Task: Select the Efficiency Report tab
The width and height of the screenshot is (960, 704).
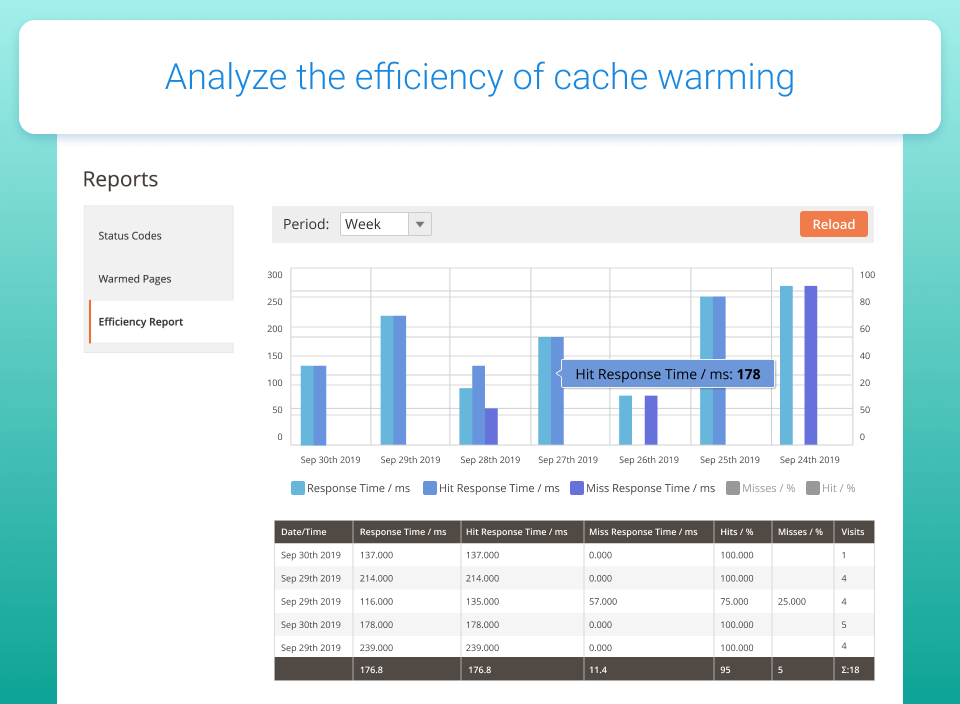Action: click(140, 322)
